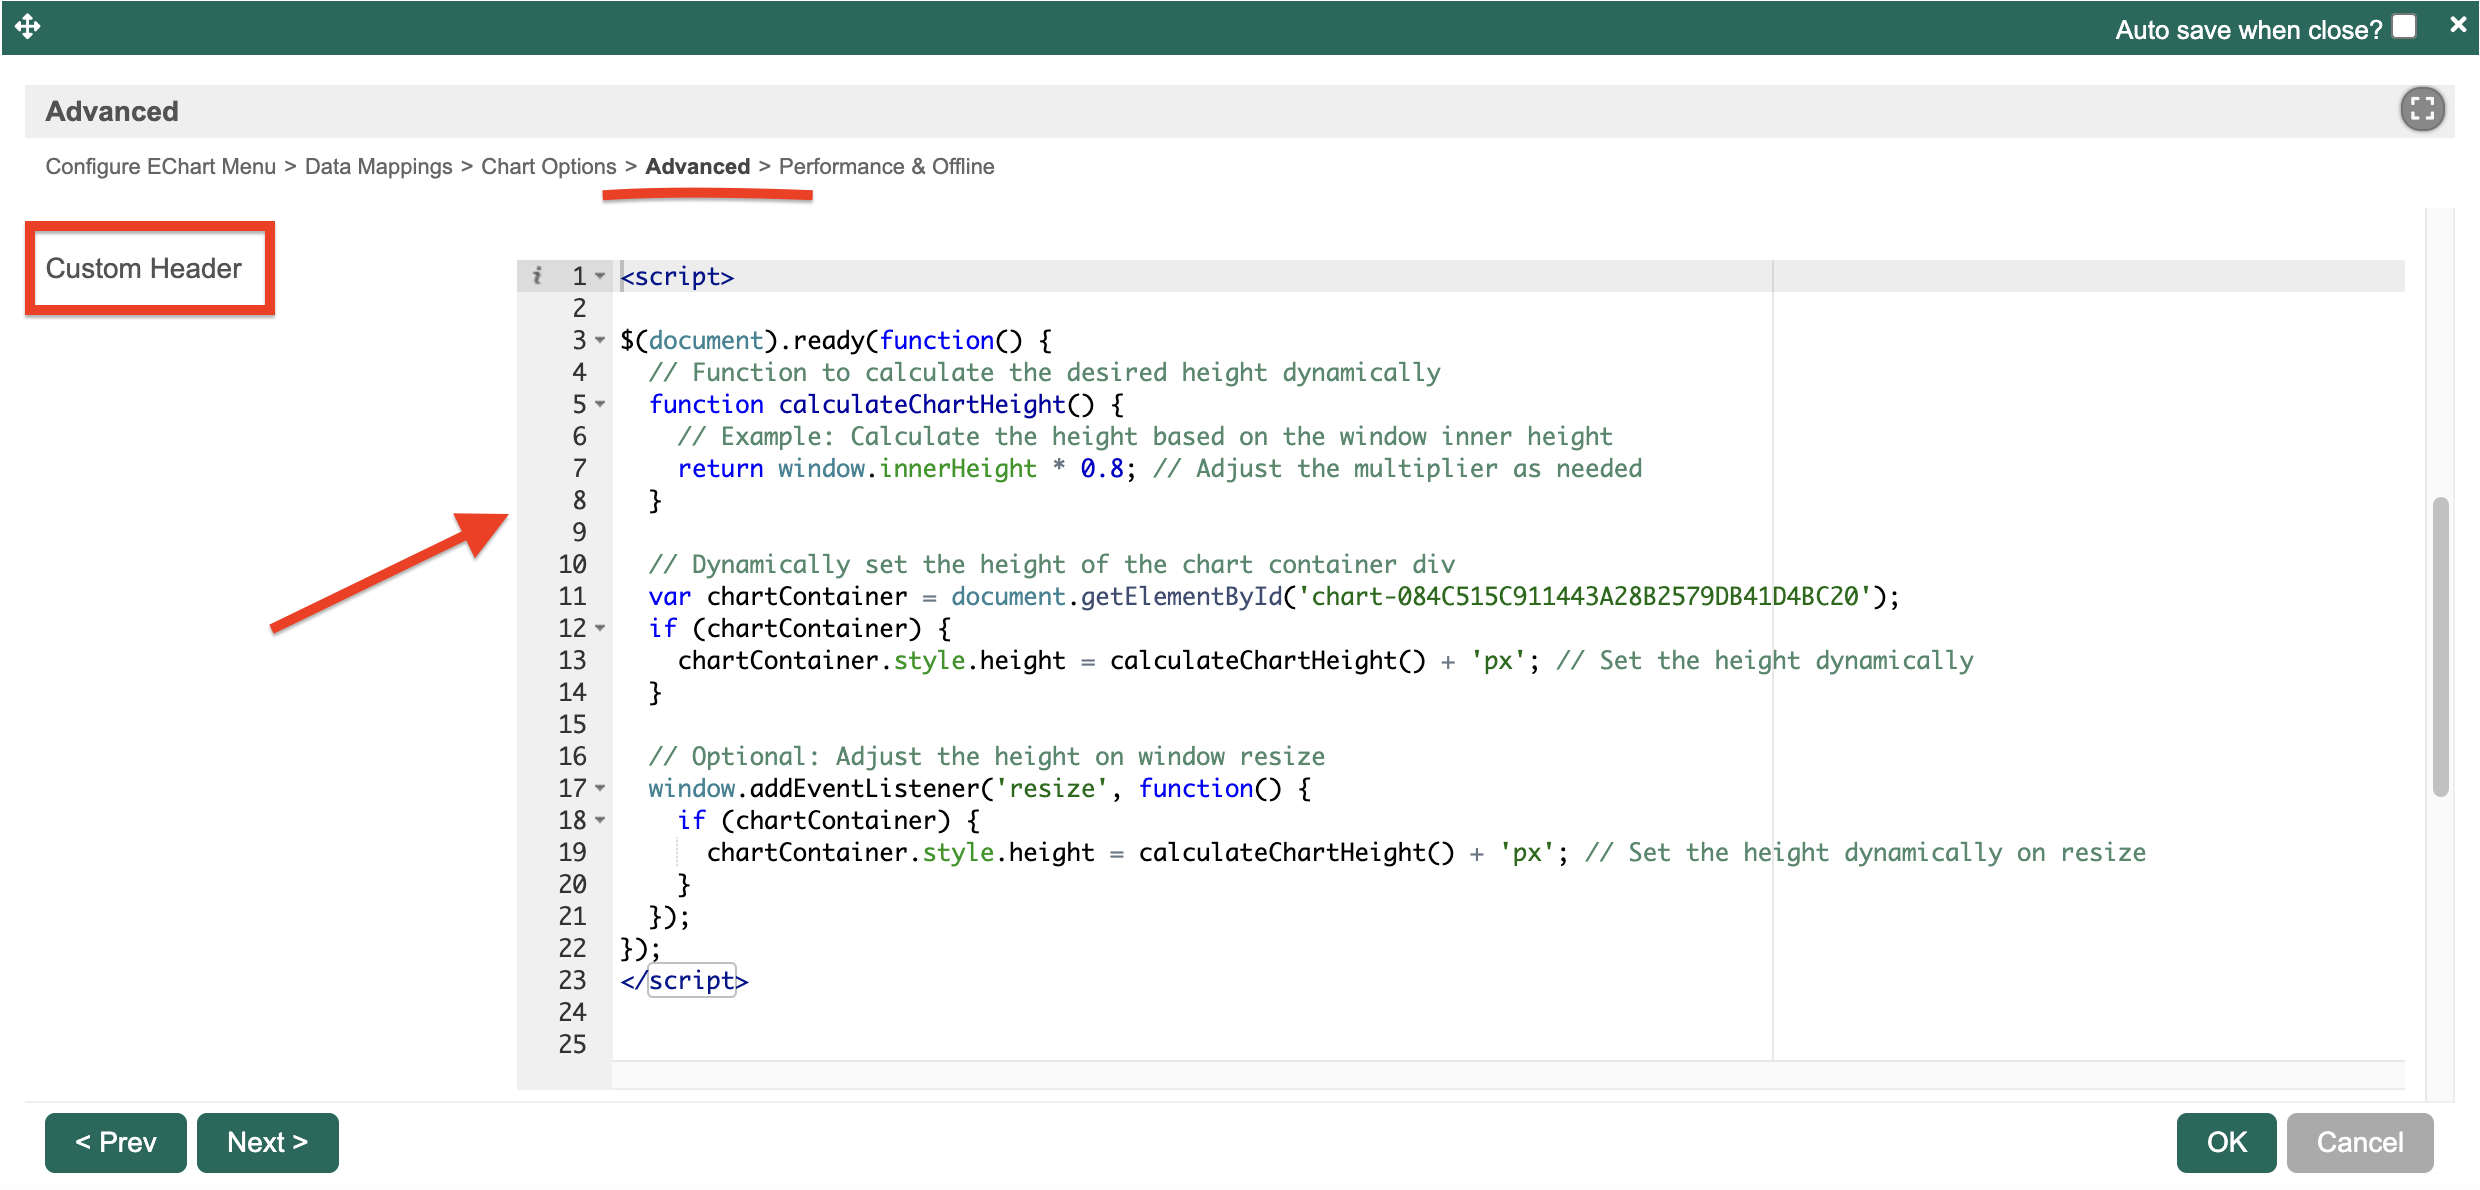Fold the if chartContainer block at line 12
The width and height of the screenshot is (2480, 1190).
click(600, 628)
